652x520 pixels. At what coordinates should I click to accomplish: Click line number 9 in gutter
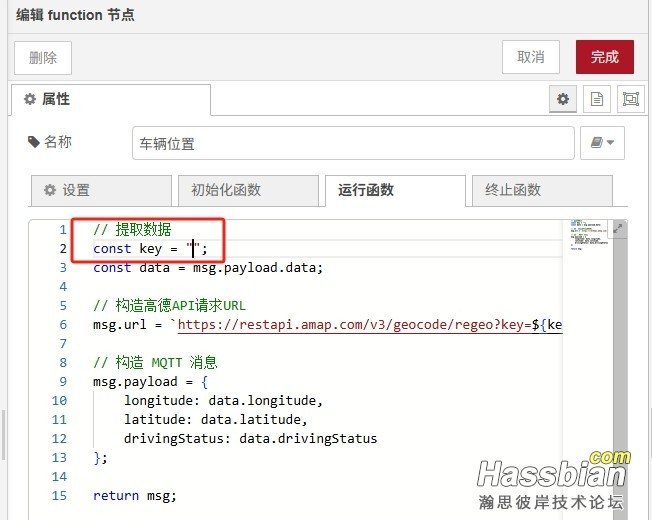click(63, 382)
